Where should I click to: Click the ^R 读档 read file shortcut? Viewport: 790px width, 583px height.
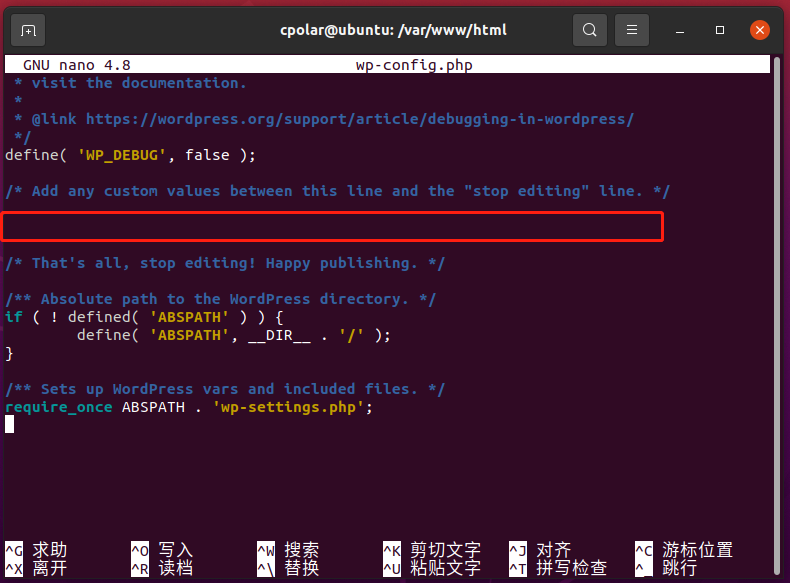coord(162,568)
